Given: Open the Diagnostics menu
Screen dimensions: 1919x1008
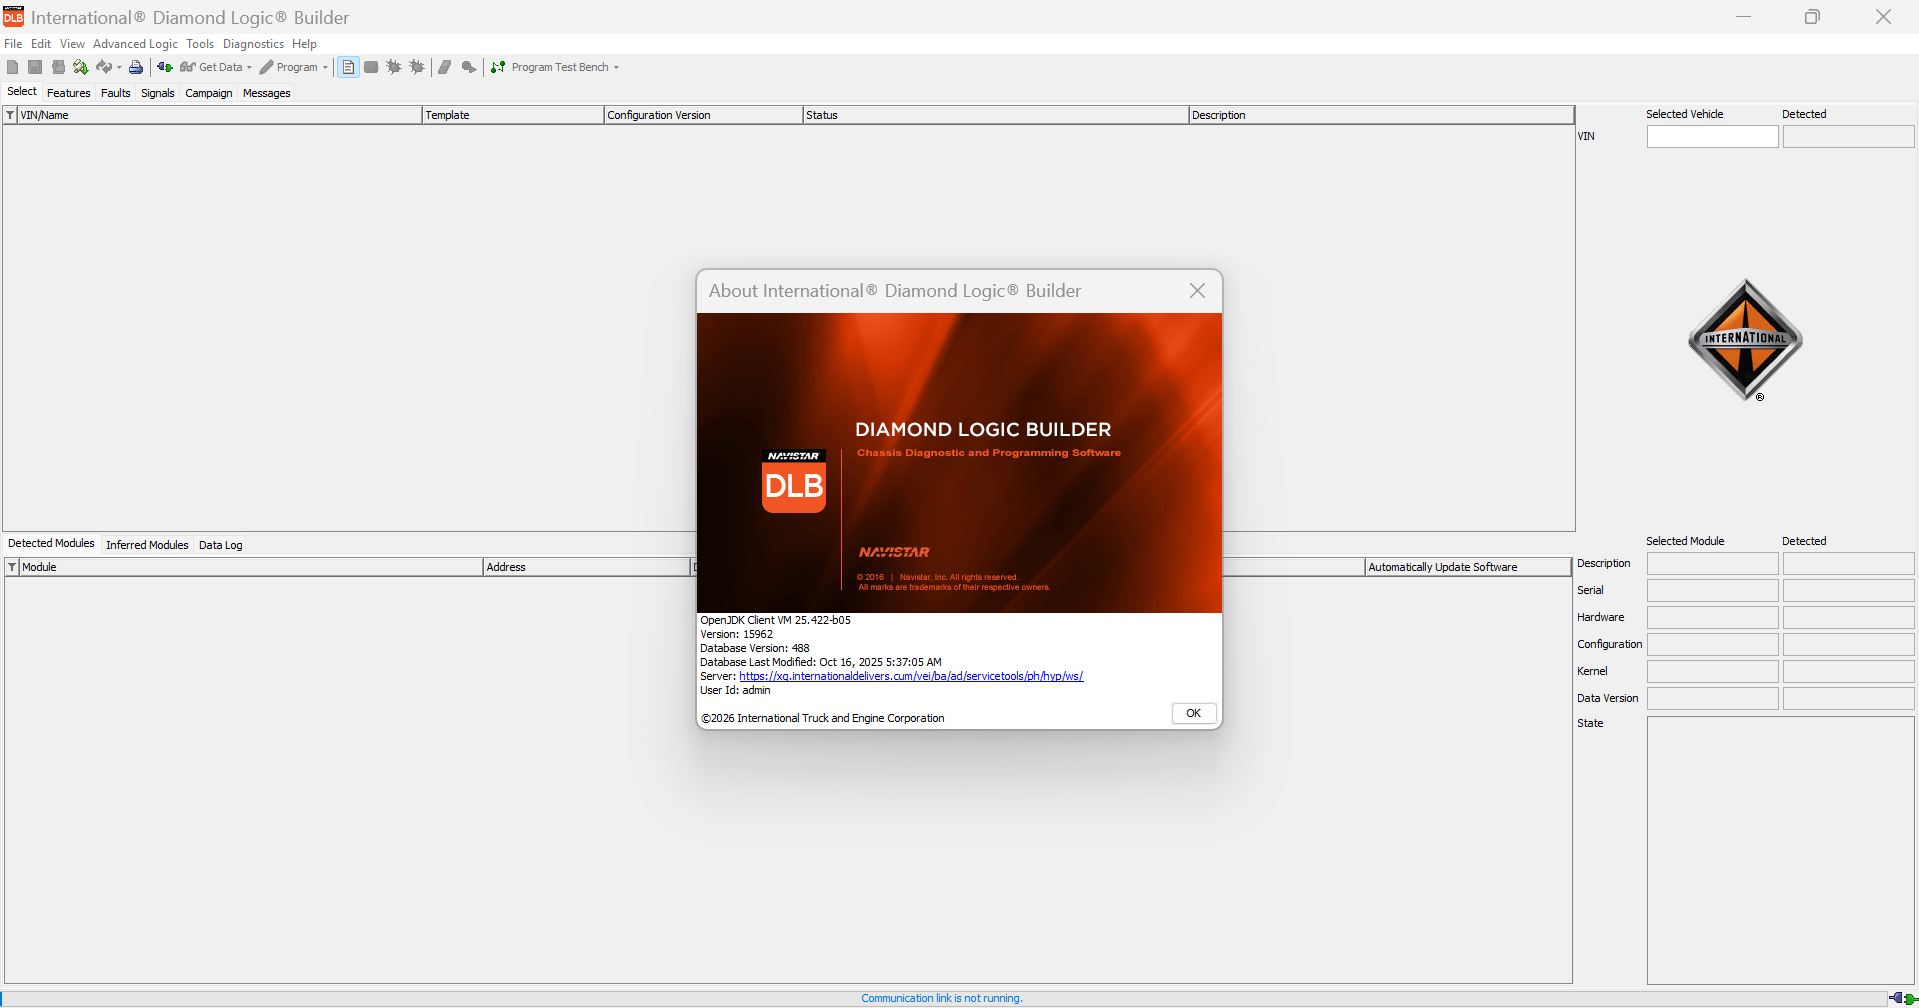Looking at the screenshot, I should (x=253, y=44).
